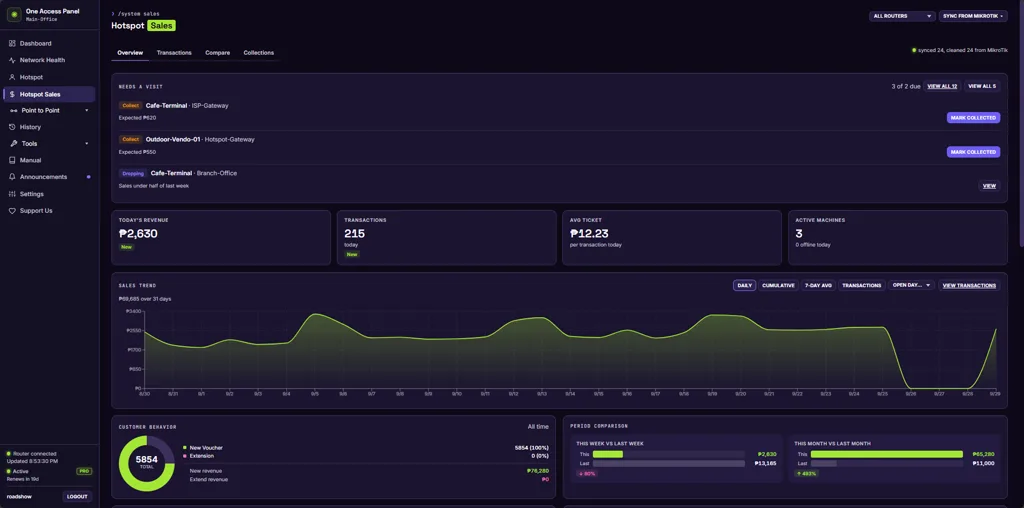
Task: Click the customer behavior donut chart
Action: pyautogui.click(x=146, y=463)
